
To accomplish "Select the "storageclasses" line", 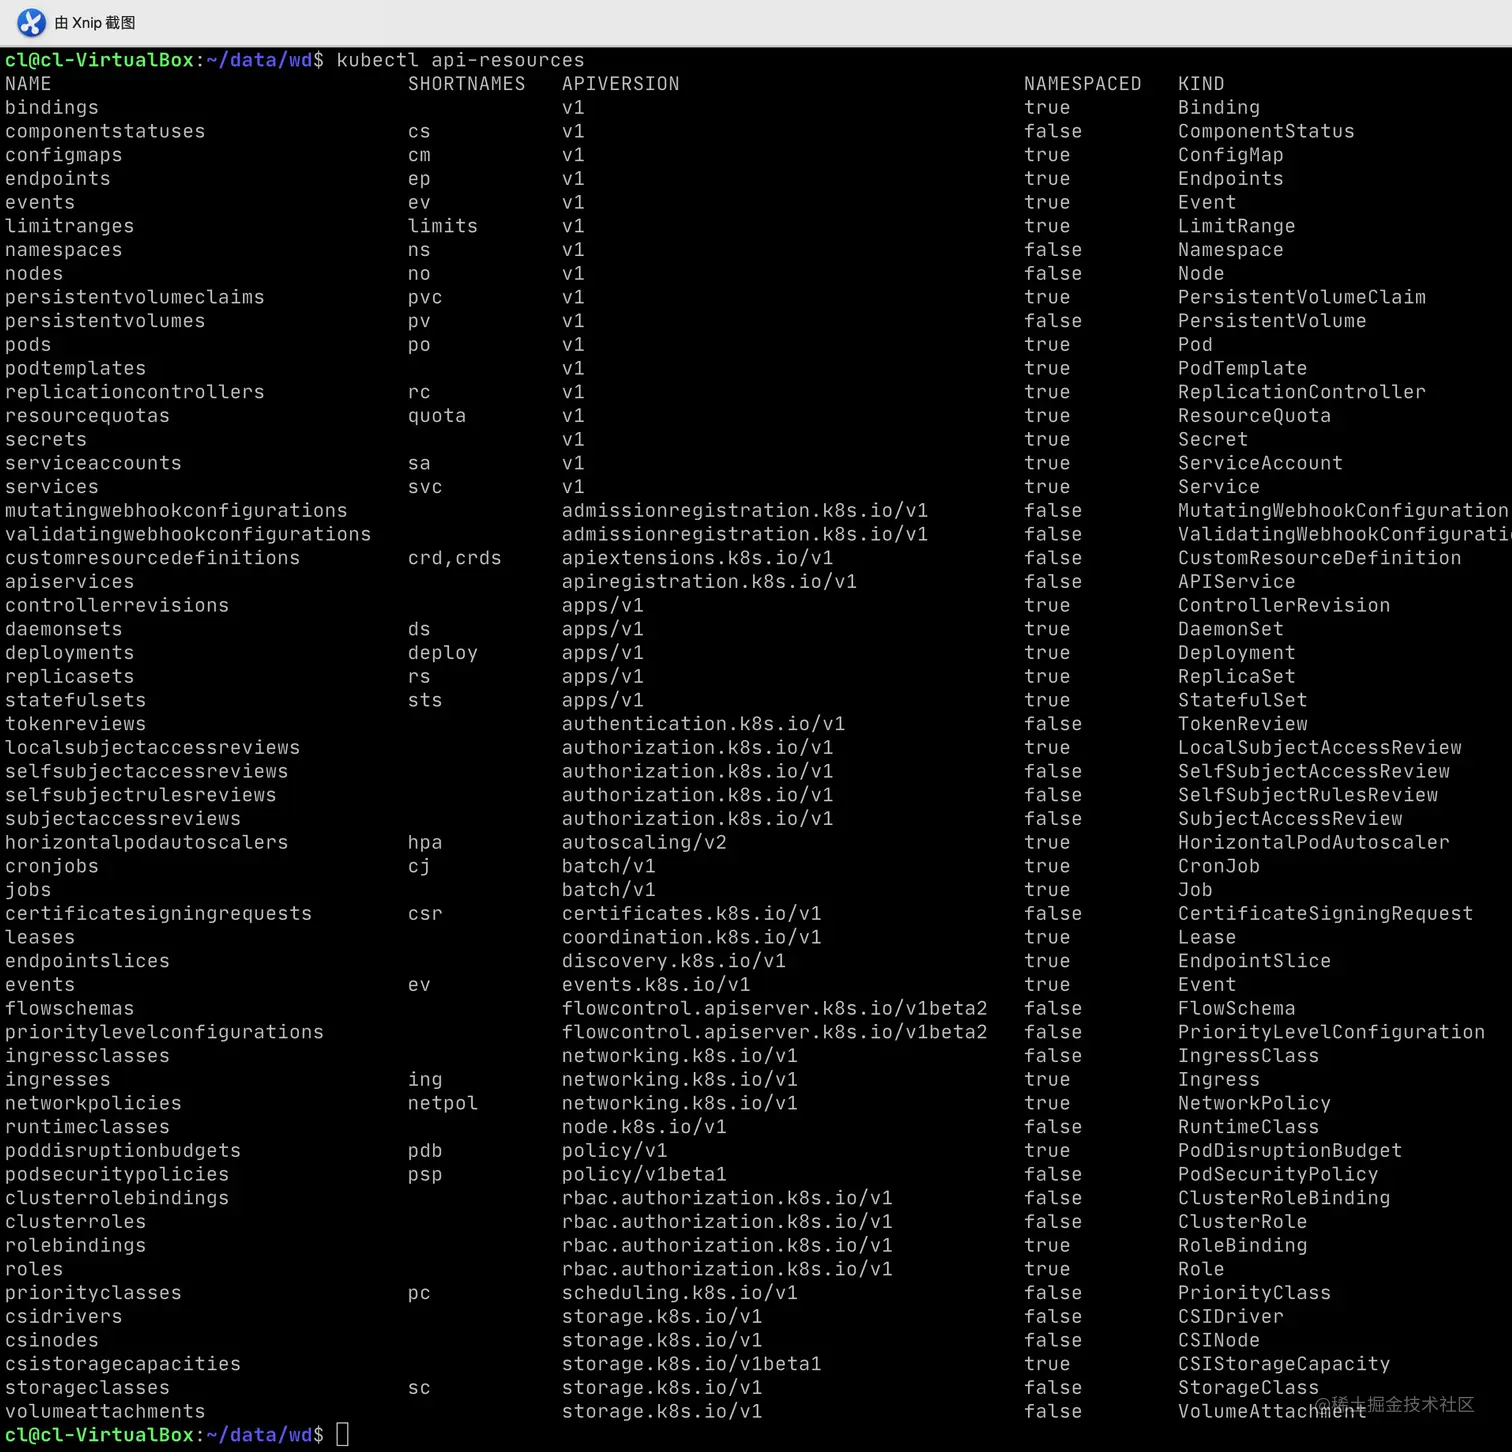I will point(87,1387).
